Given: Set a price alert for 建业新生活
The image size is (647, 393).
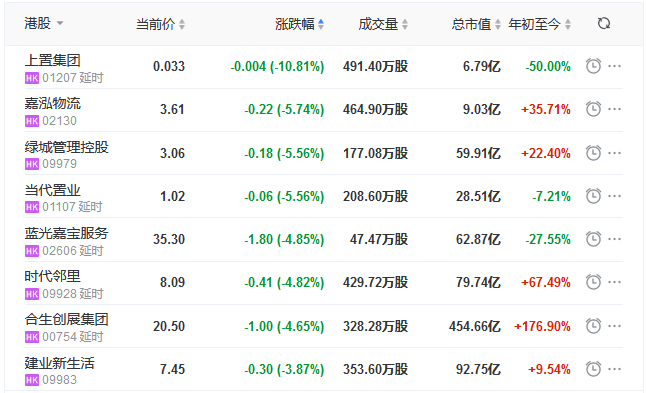Looking at the screenshot, I should click(593, 369).
